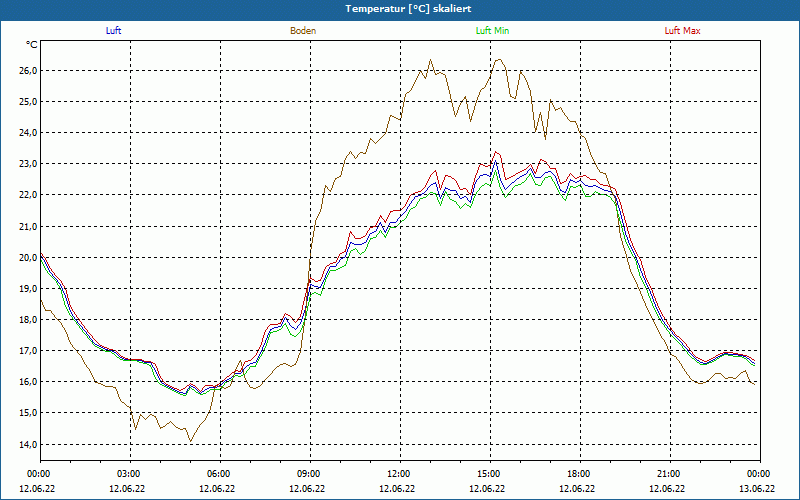Click the 03:00 time axis label
The image size is (800, 500).
[x=129, y=474]
